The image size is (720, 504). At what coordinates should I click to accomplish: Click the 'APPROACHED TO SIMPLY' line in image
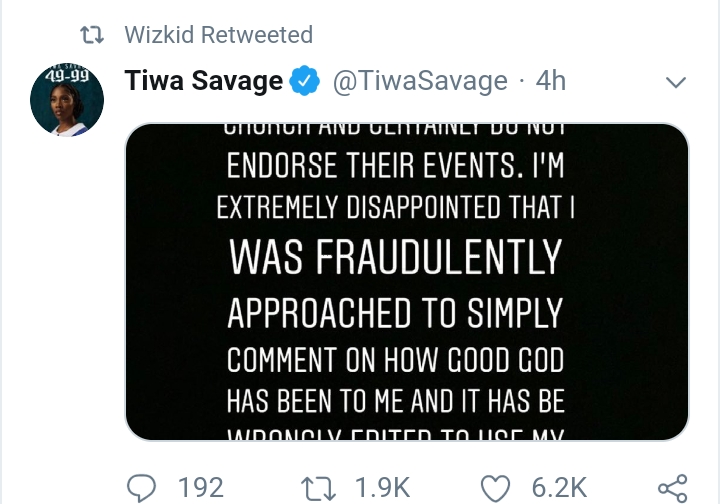pyautogui.click(x=396, y=312)
